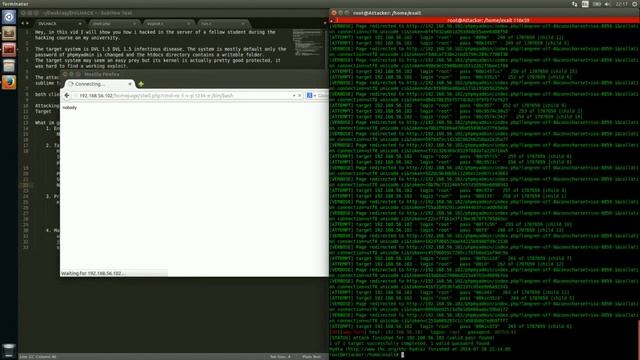Open the red launcher icon above the white one
Viewport: 640px width, 360px height.
pyautogui.click(x=9, y=49)
